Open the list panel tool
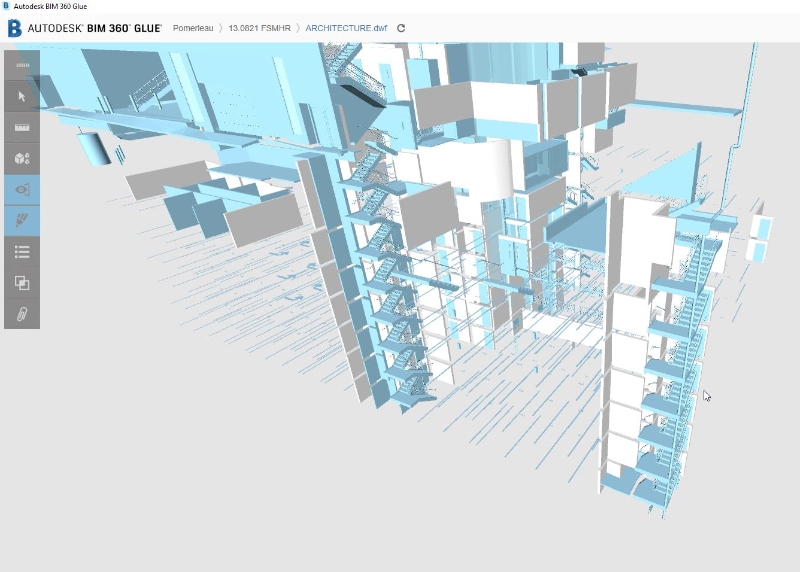The width and height of the screenshot is (800, 572). [x=22, y=252]
